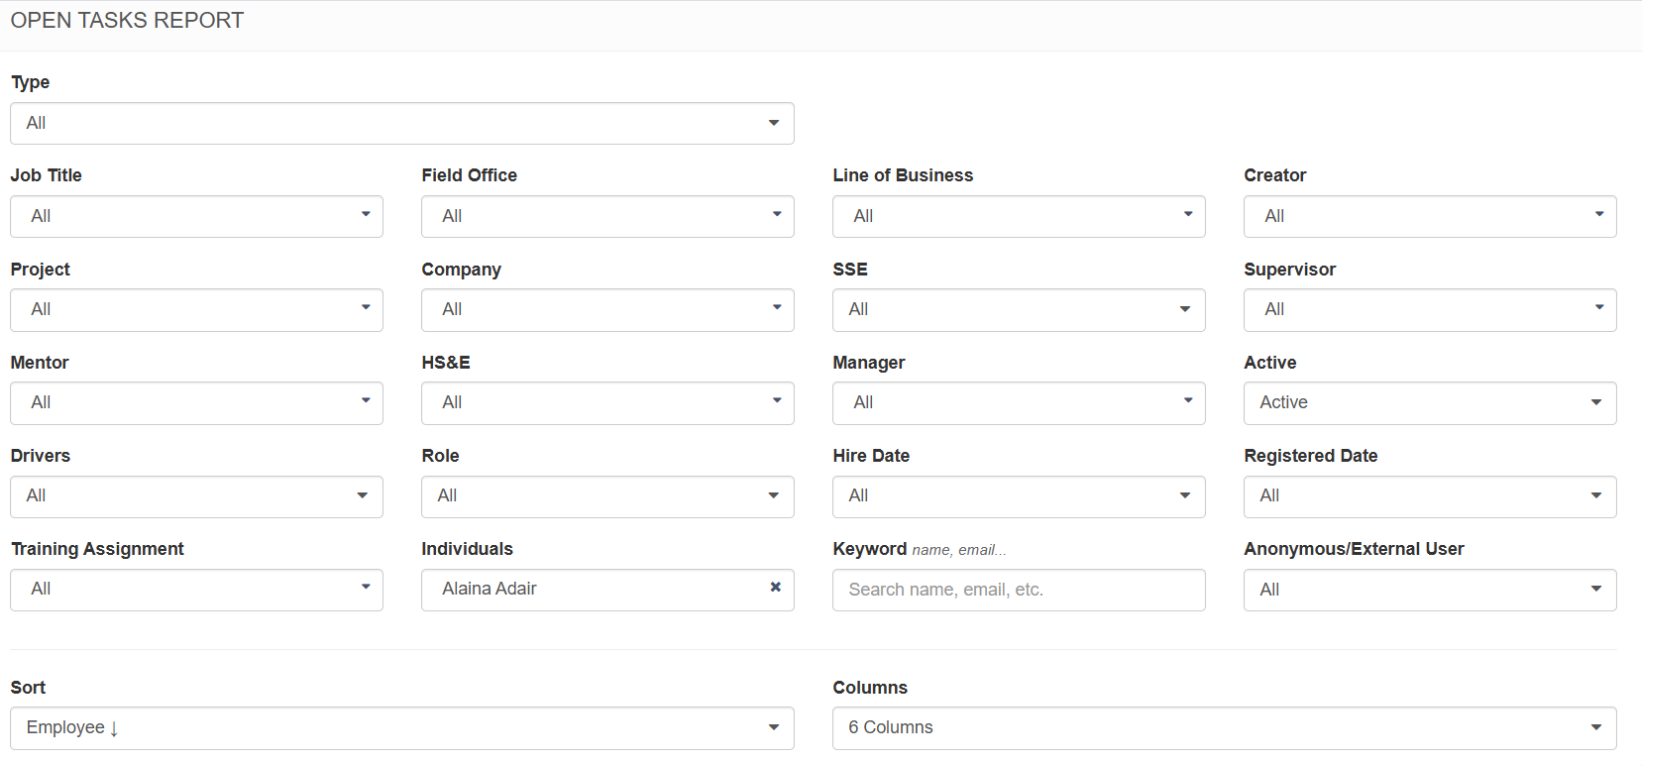Open the Sort dropdown showing Employee
The width and height of the screenshot is (1657, 773).
point(402,728)
